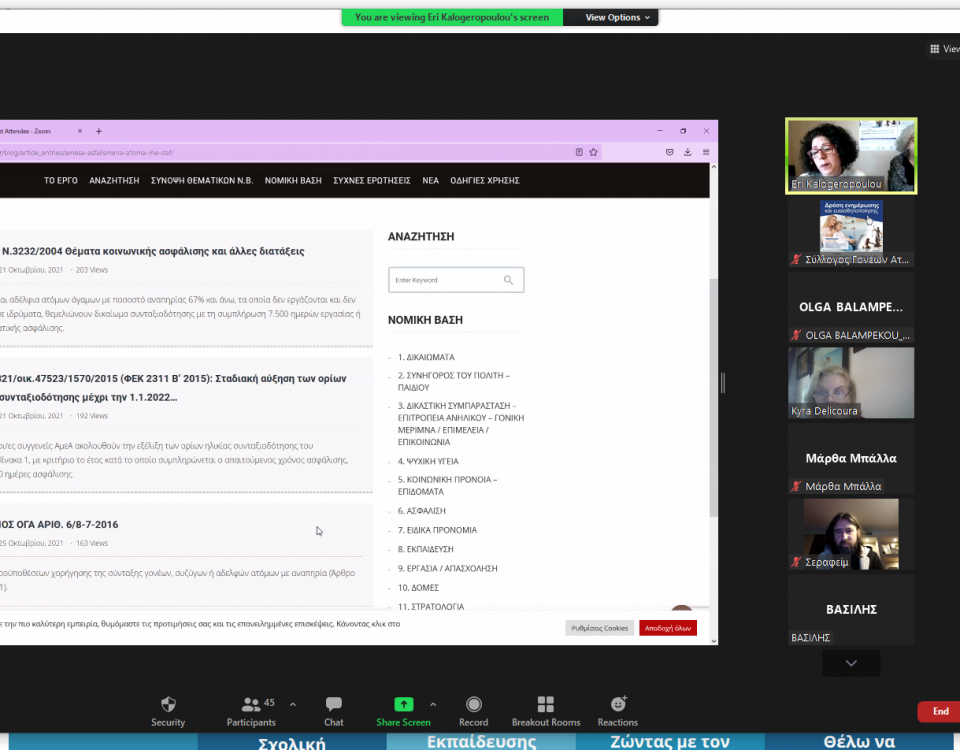Click the reader view icon in address bar
This screenshot has height=750, width=960.
pos(579,152)
